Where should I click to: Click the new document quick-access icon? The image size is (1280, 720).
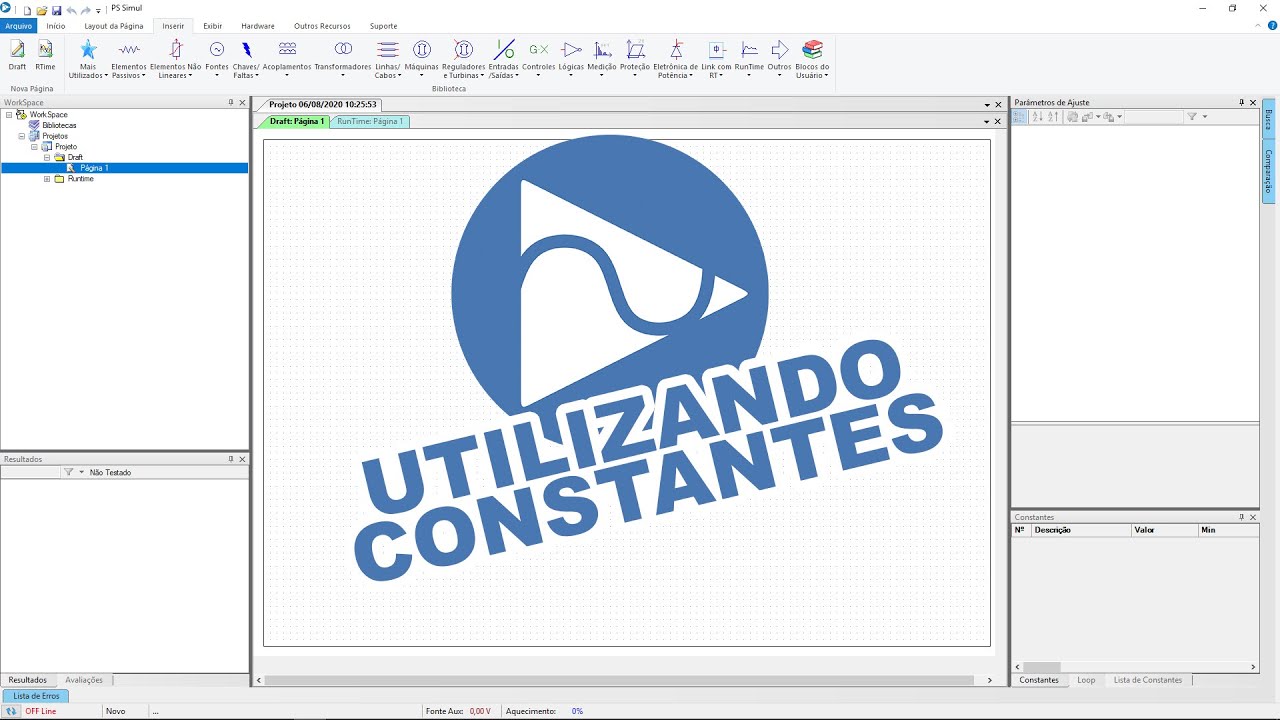(28, 9)
